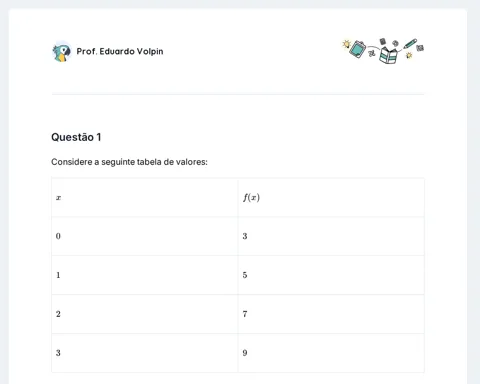Click the lightbulb below the pencil
Screen dimensions: 480x384
[409, 55]
